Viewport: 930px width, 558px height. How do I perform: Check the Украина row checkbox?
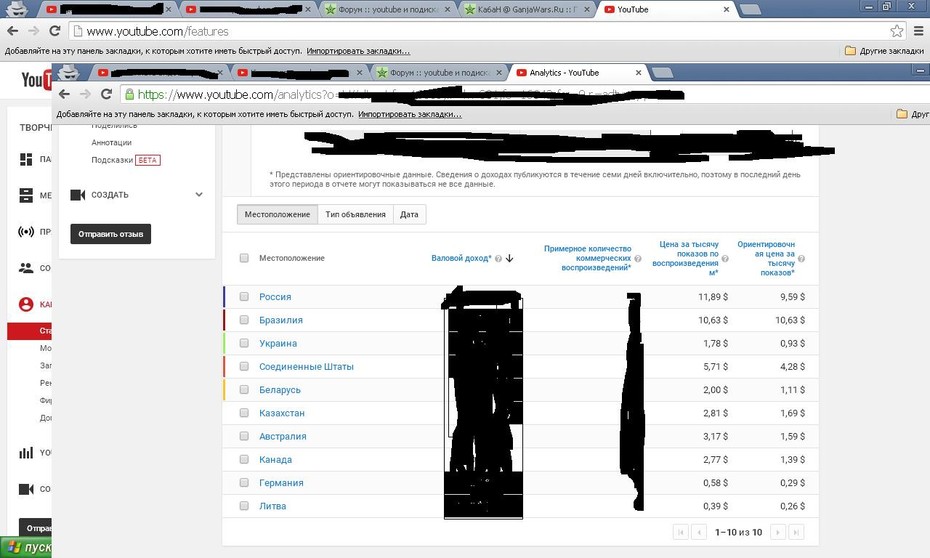(244, 343)
